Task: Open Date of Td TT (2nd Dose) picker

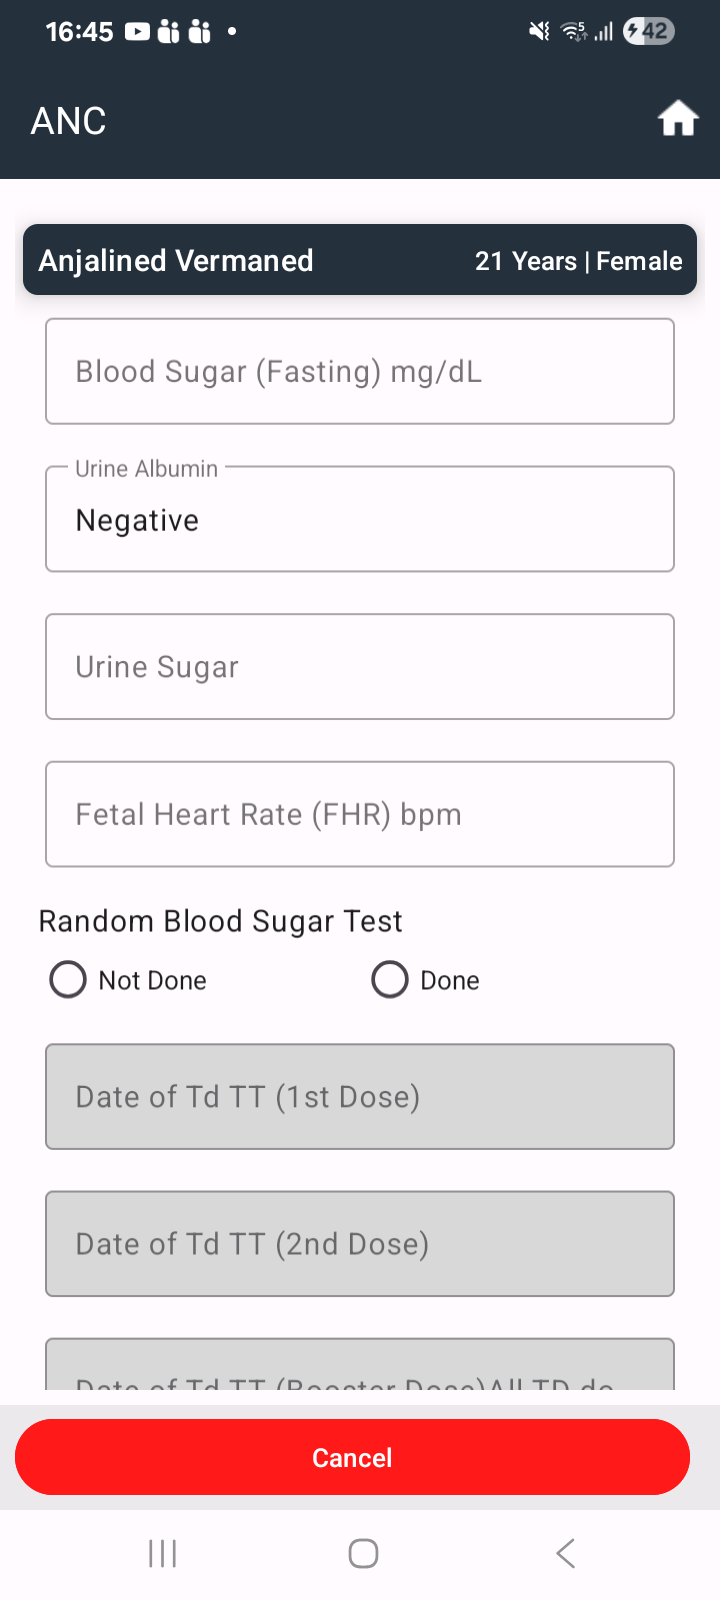Action: [360, 1244]
